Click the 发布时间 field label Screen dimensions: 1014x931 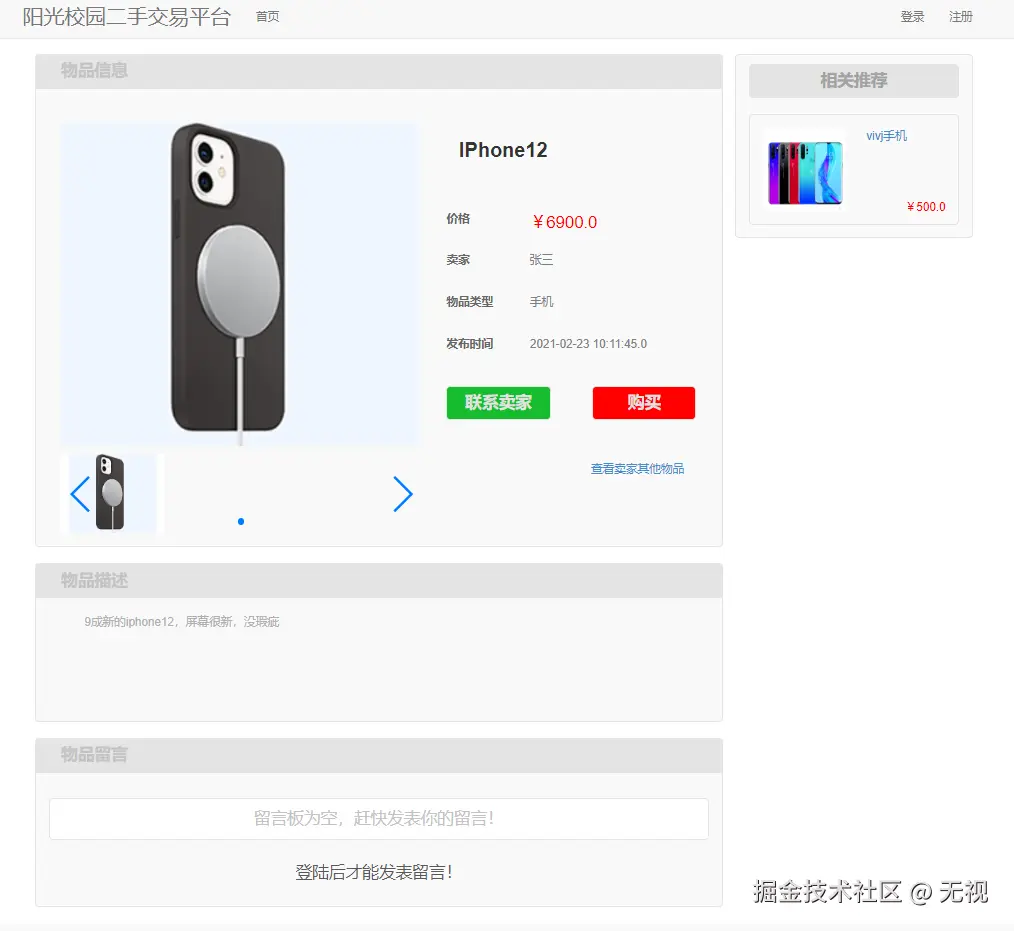tap(469, 344)
